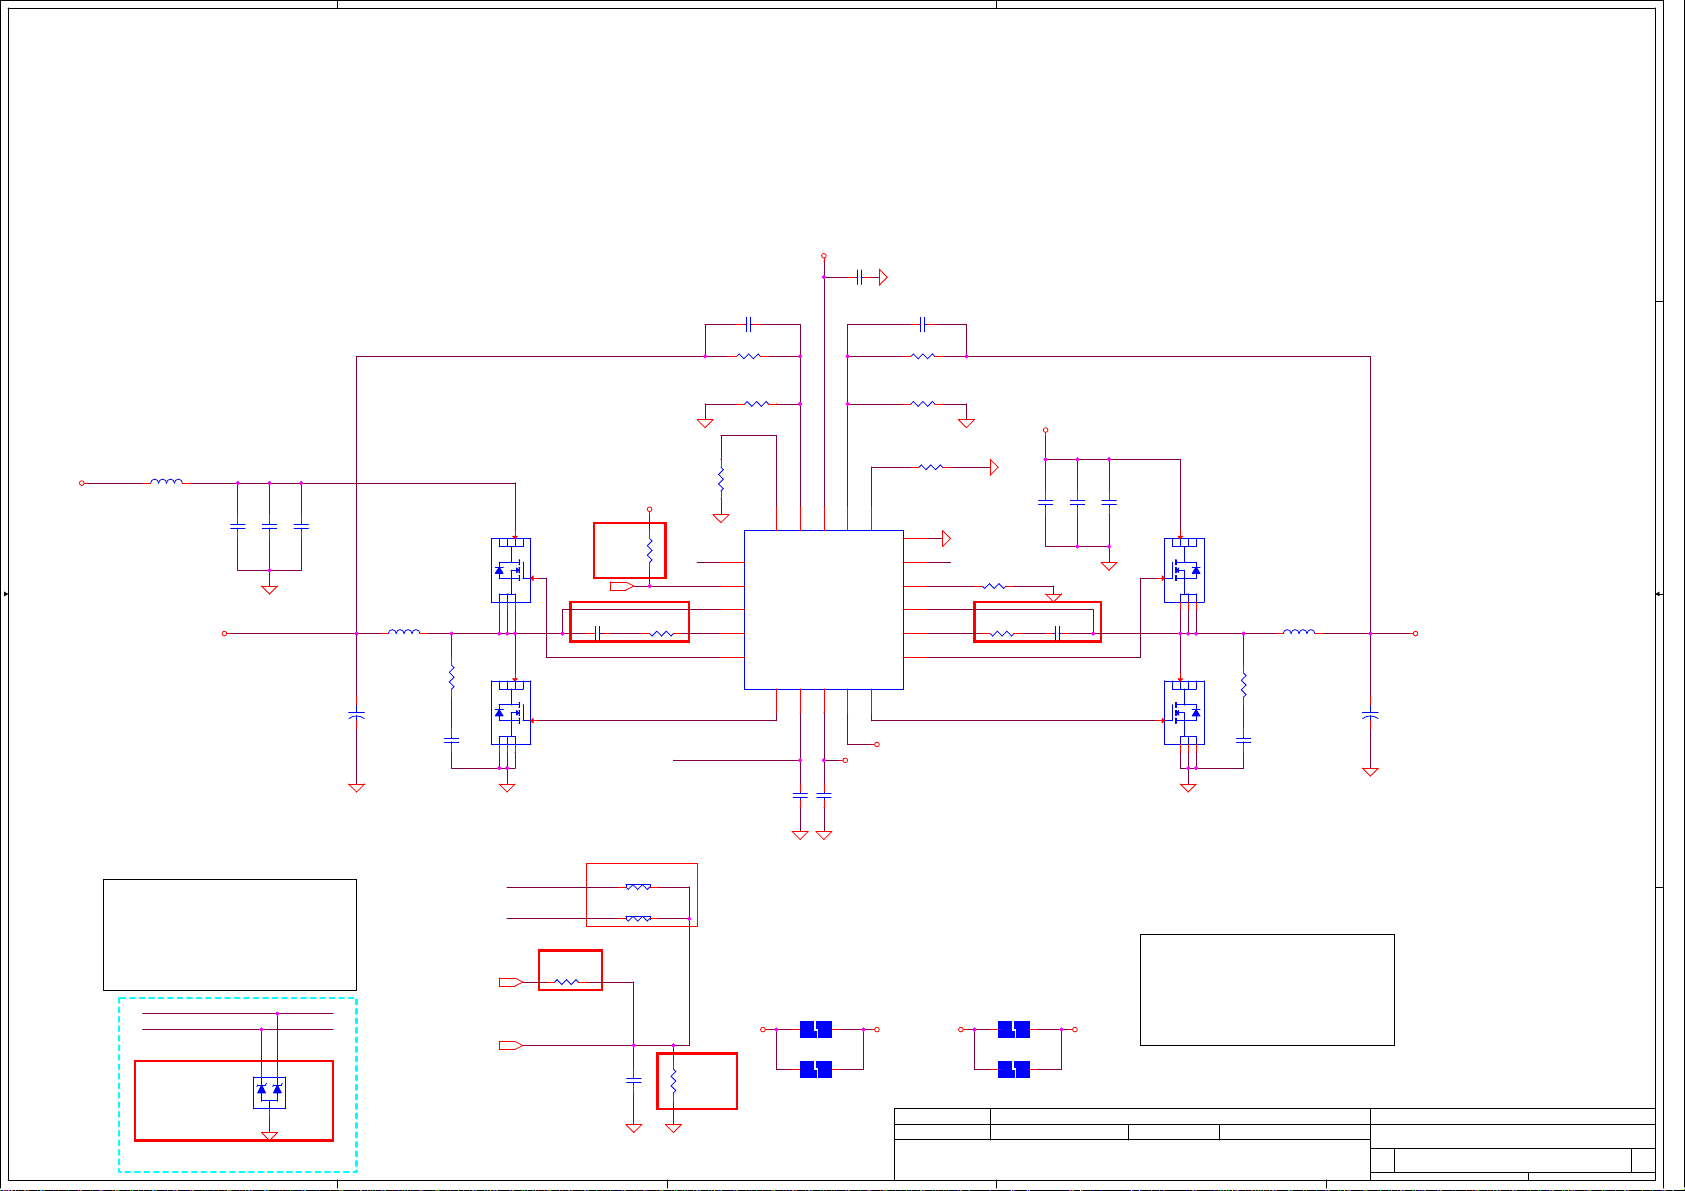The image size is (1685, 1191).
Task: Click the vertical resistor above-left of the IC
Action: tap(720, 478)
